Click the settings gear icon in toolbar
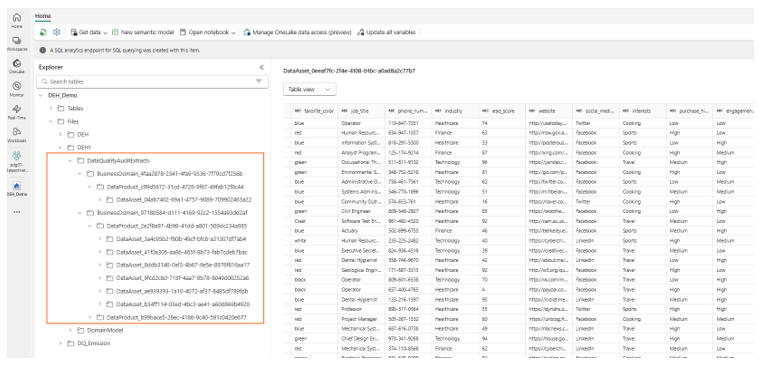The height and width of the screenshot is (375, 759). [57, 32]
